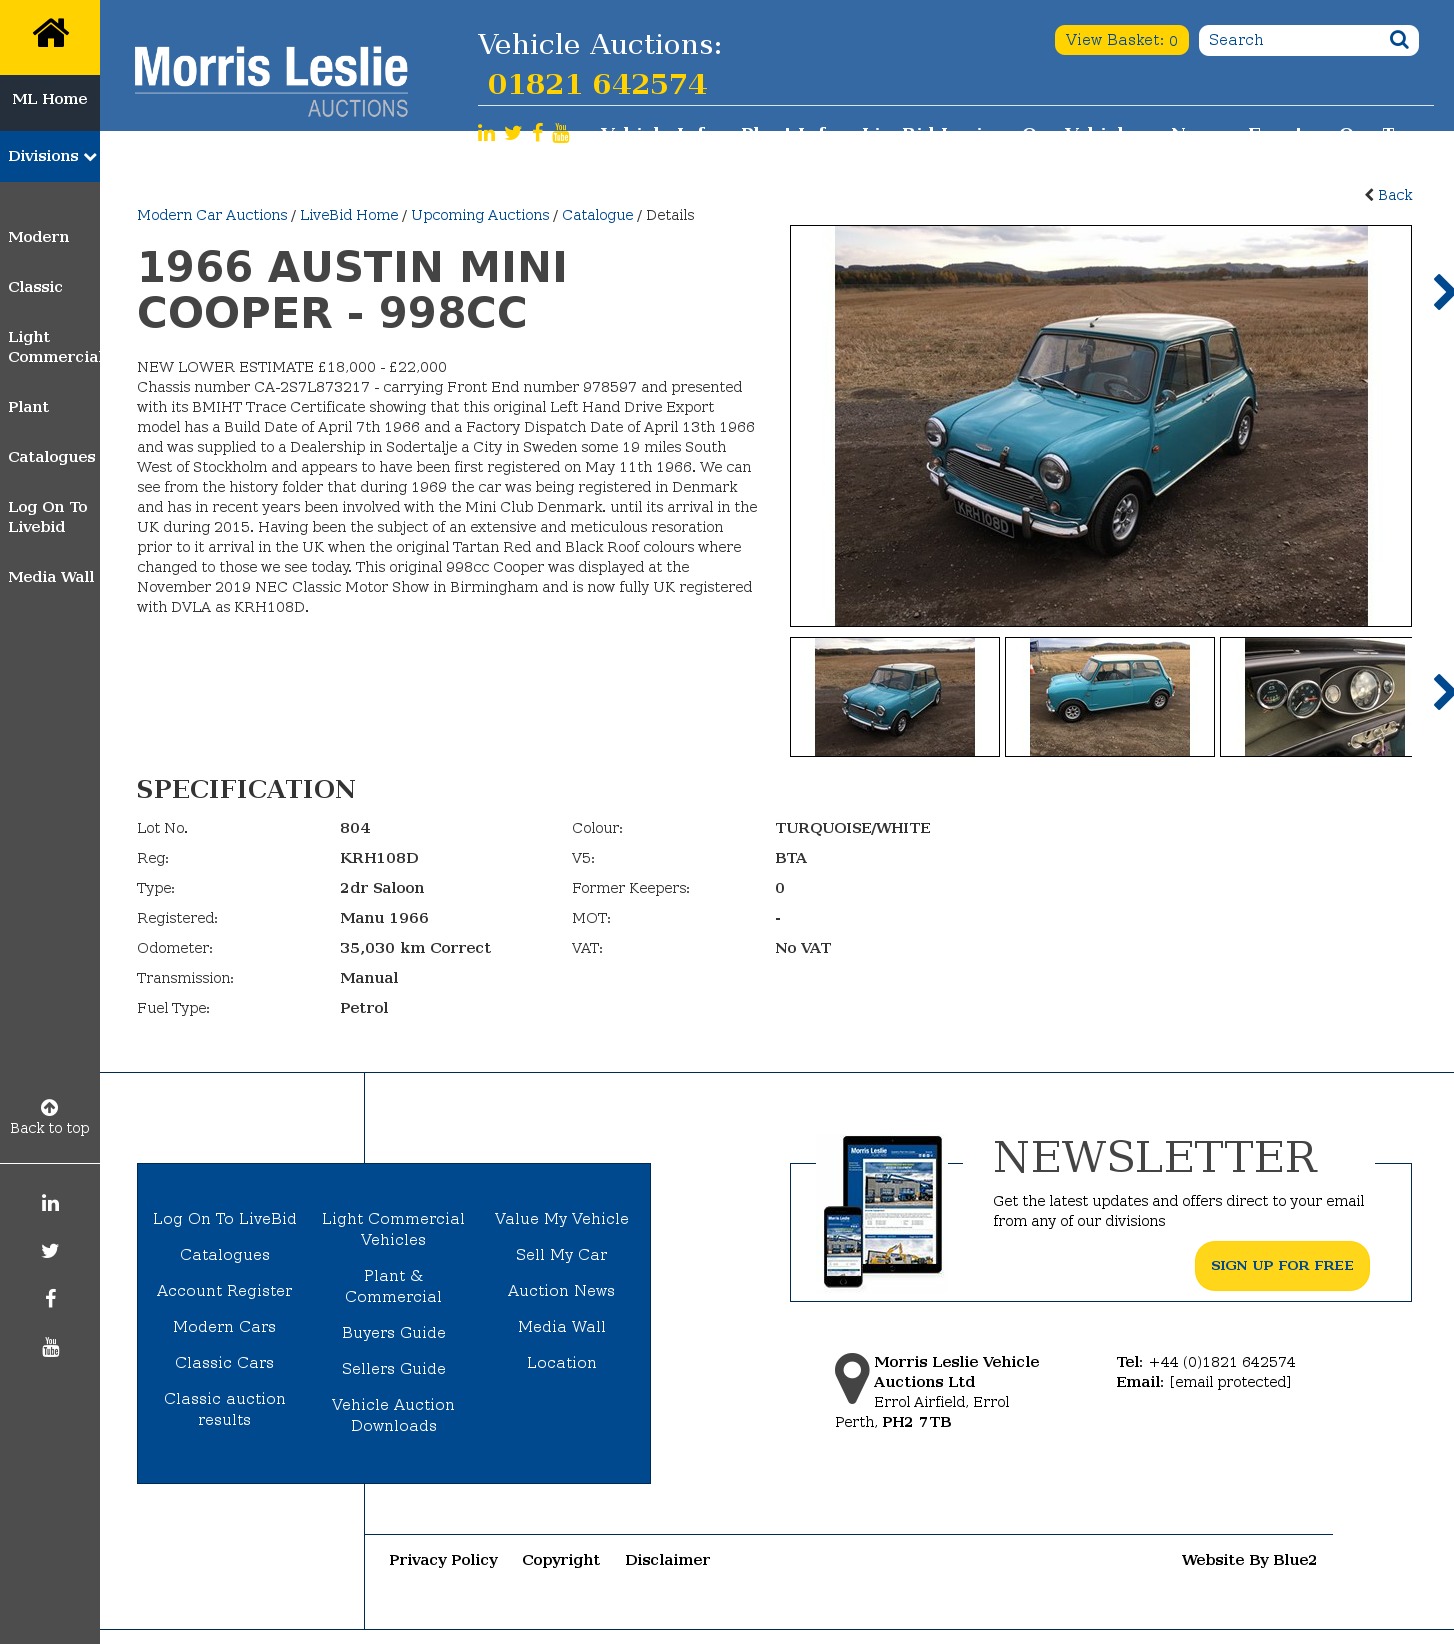This screenshot has width=1454, height=1644.
Task: Open YouTube icon in left sidebar
Action: point(50,1347)
